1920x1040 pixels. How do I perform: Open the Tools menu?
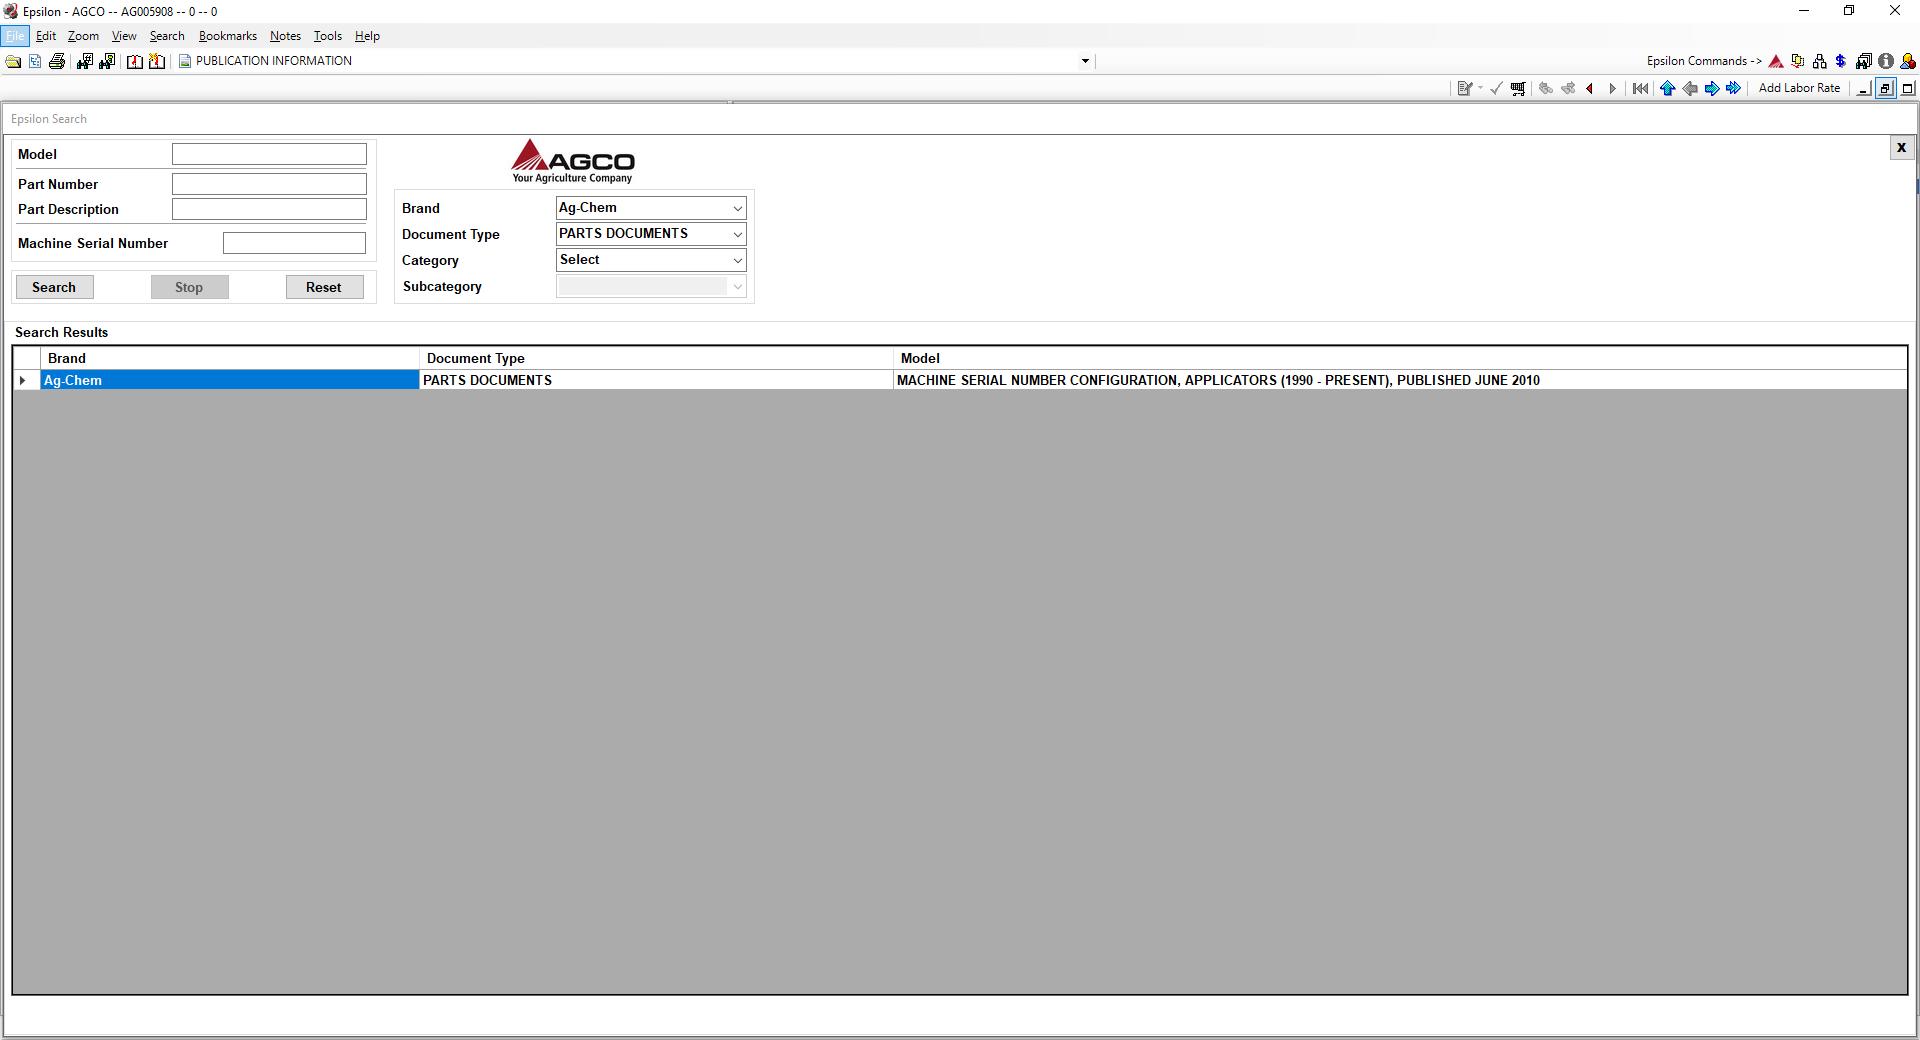pos(328,36)
